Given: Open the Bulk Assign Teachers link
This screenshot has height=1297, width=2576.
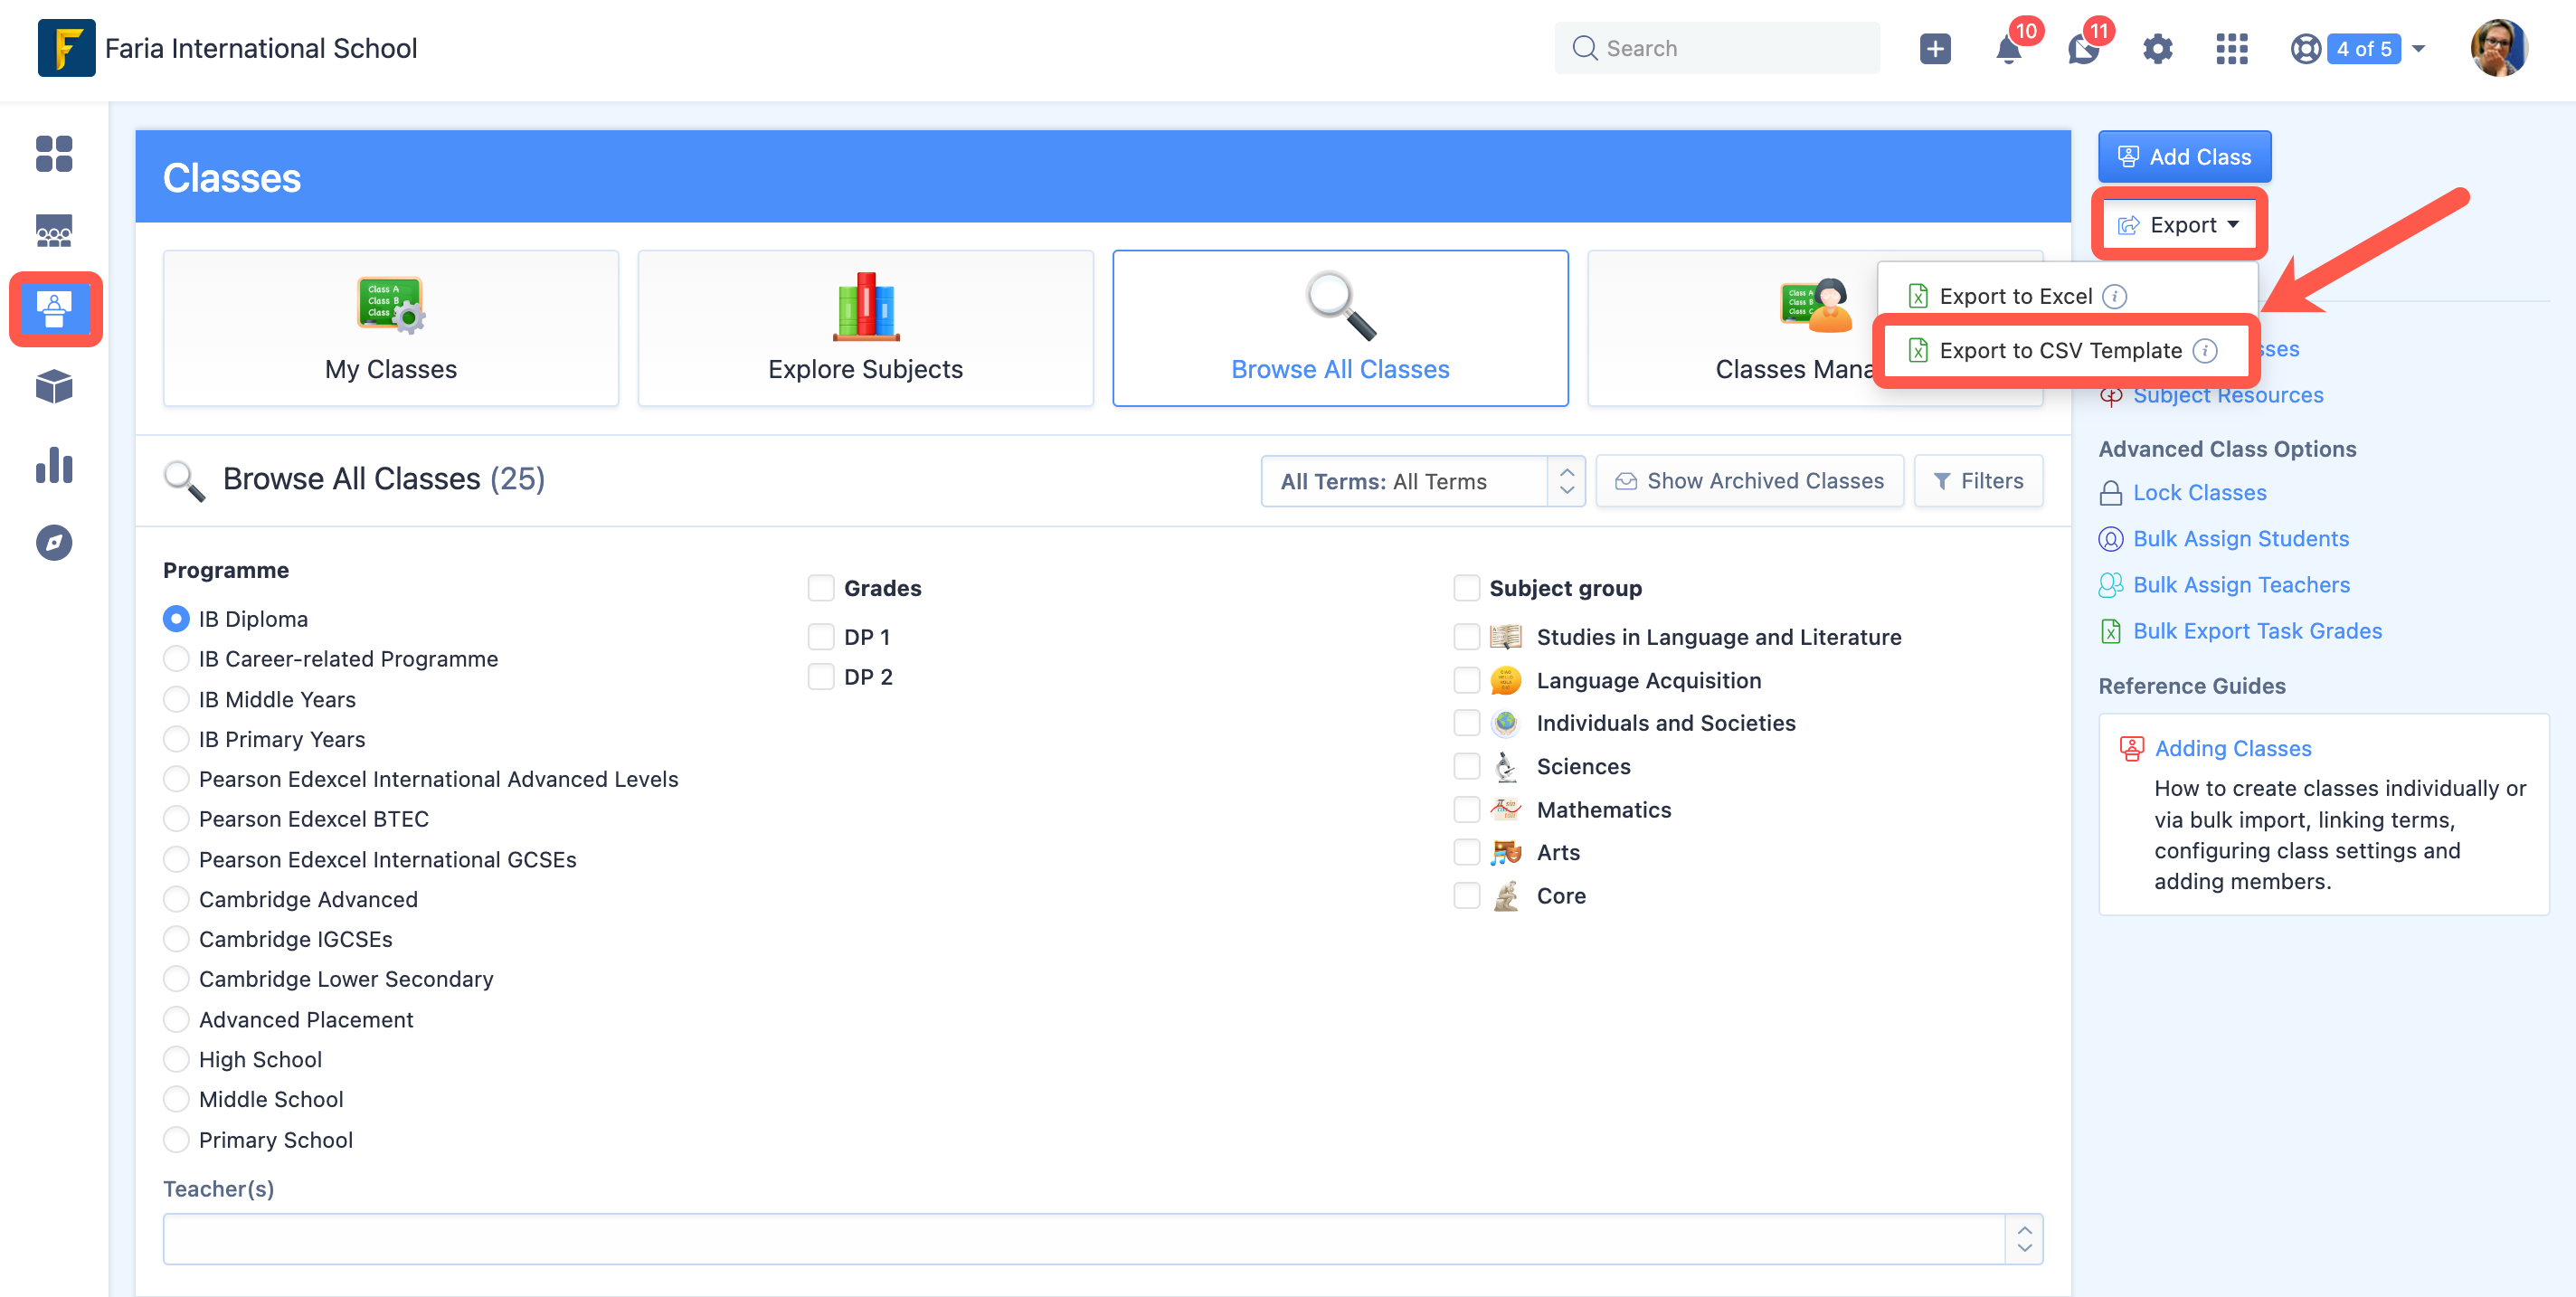Looking at the screenshot, I should pos(2242,585).
